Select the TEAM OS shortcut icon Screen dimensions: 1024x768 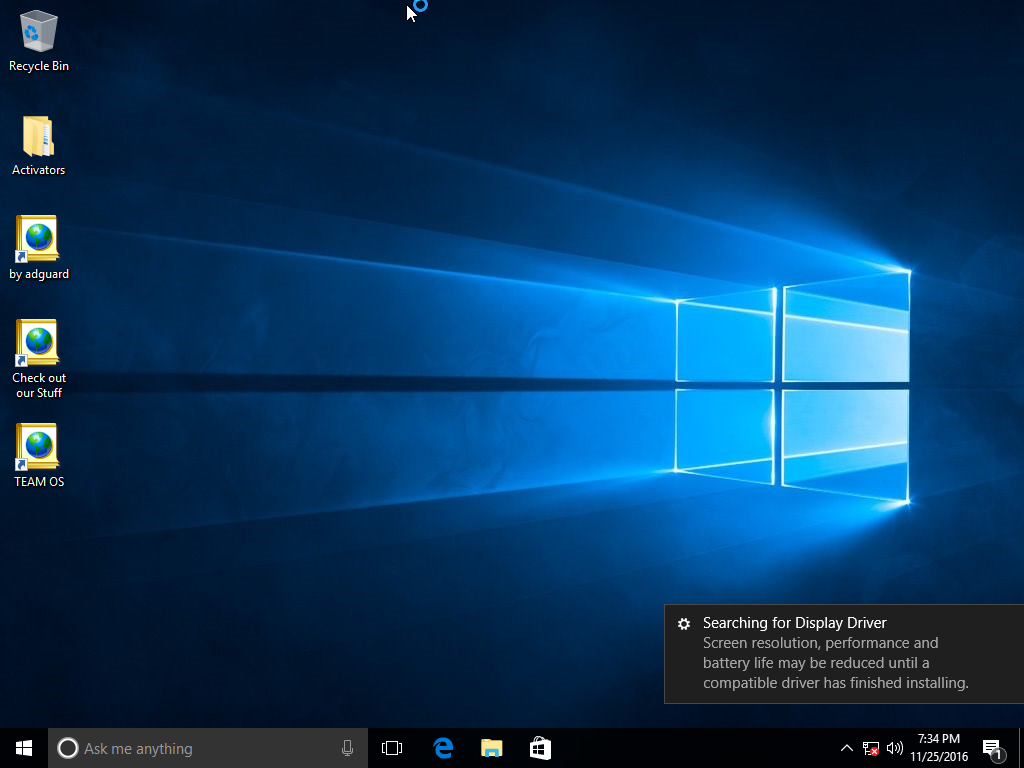(39, 456)
